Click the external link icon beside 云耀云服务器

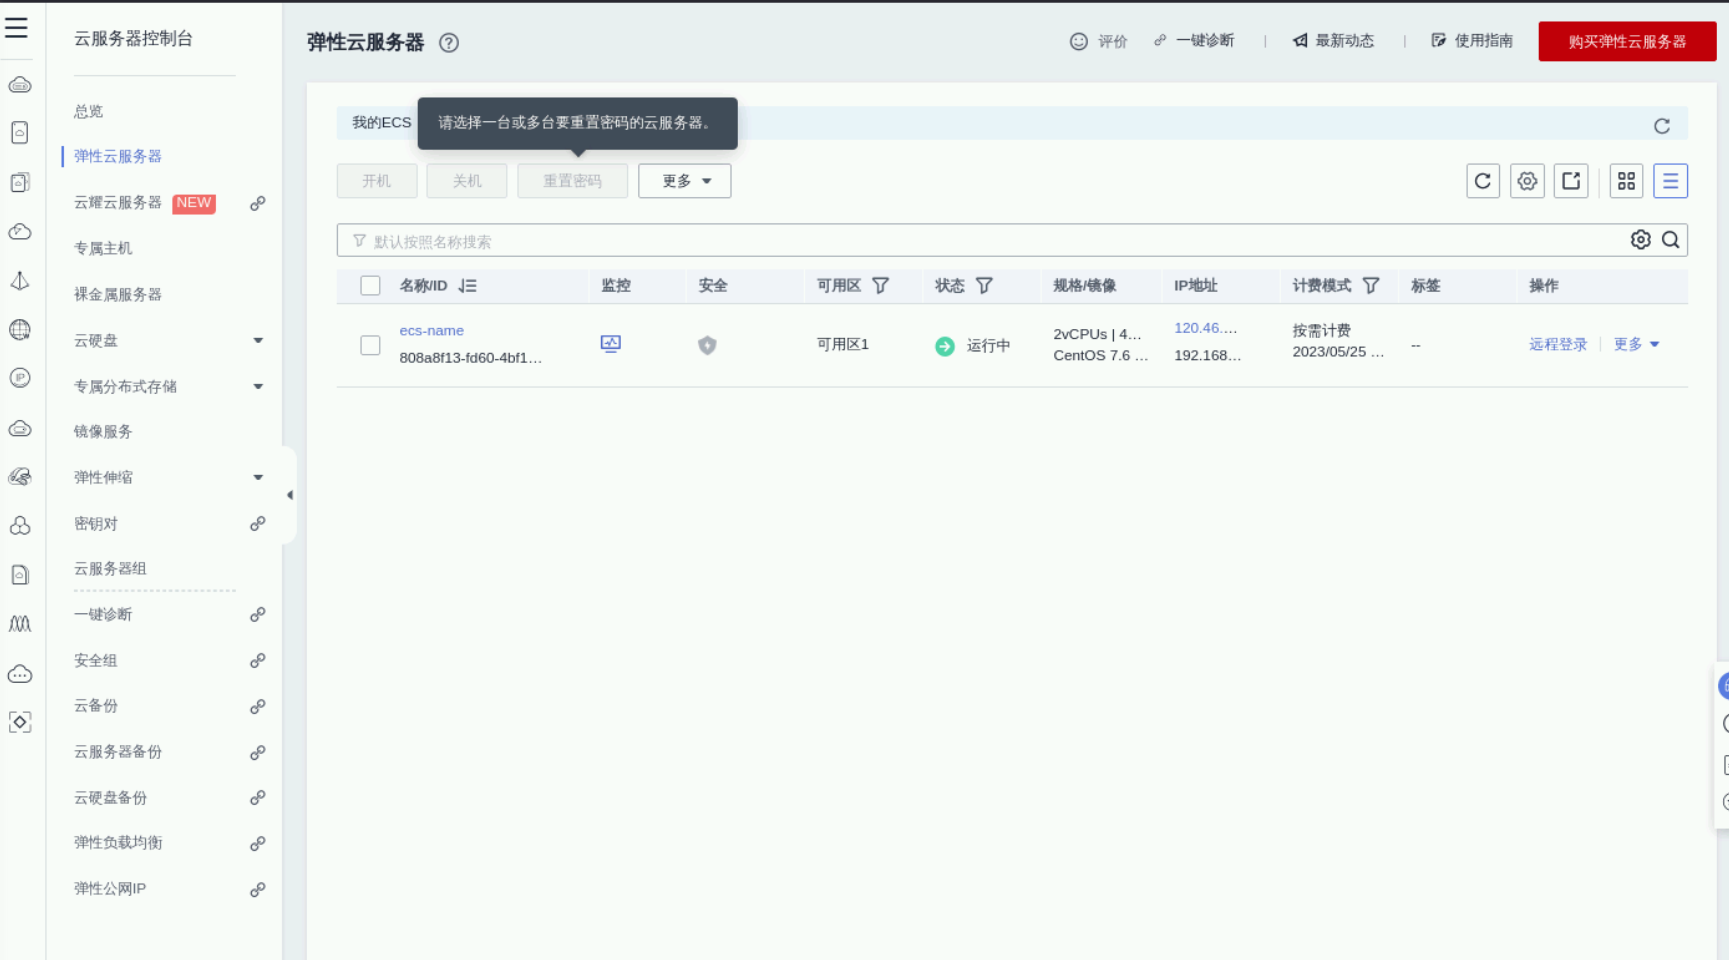[258, 203]
